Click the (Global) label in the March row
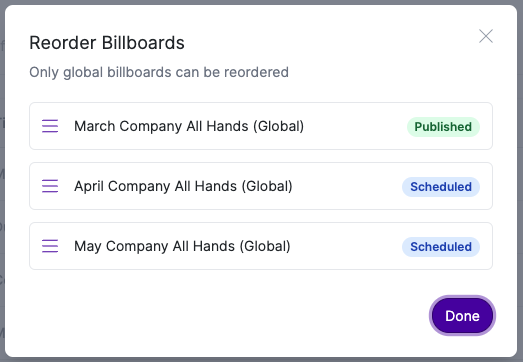 [279, 126]
